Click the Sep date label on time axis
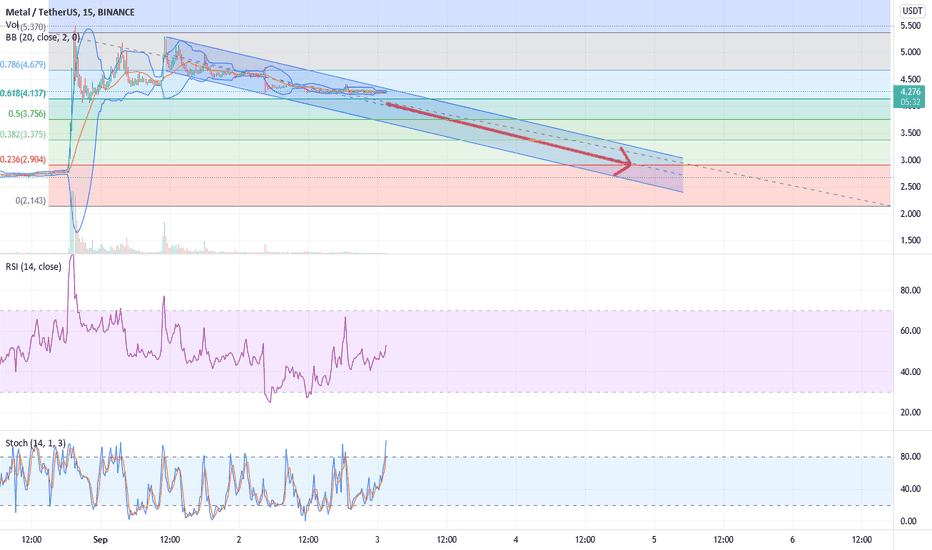 pos(100,540)
